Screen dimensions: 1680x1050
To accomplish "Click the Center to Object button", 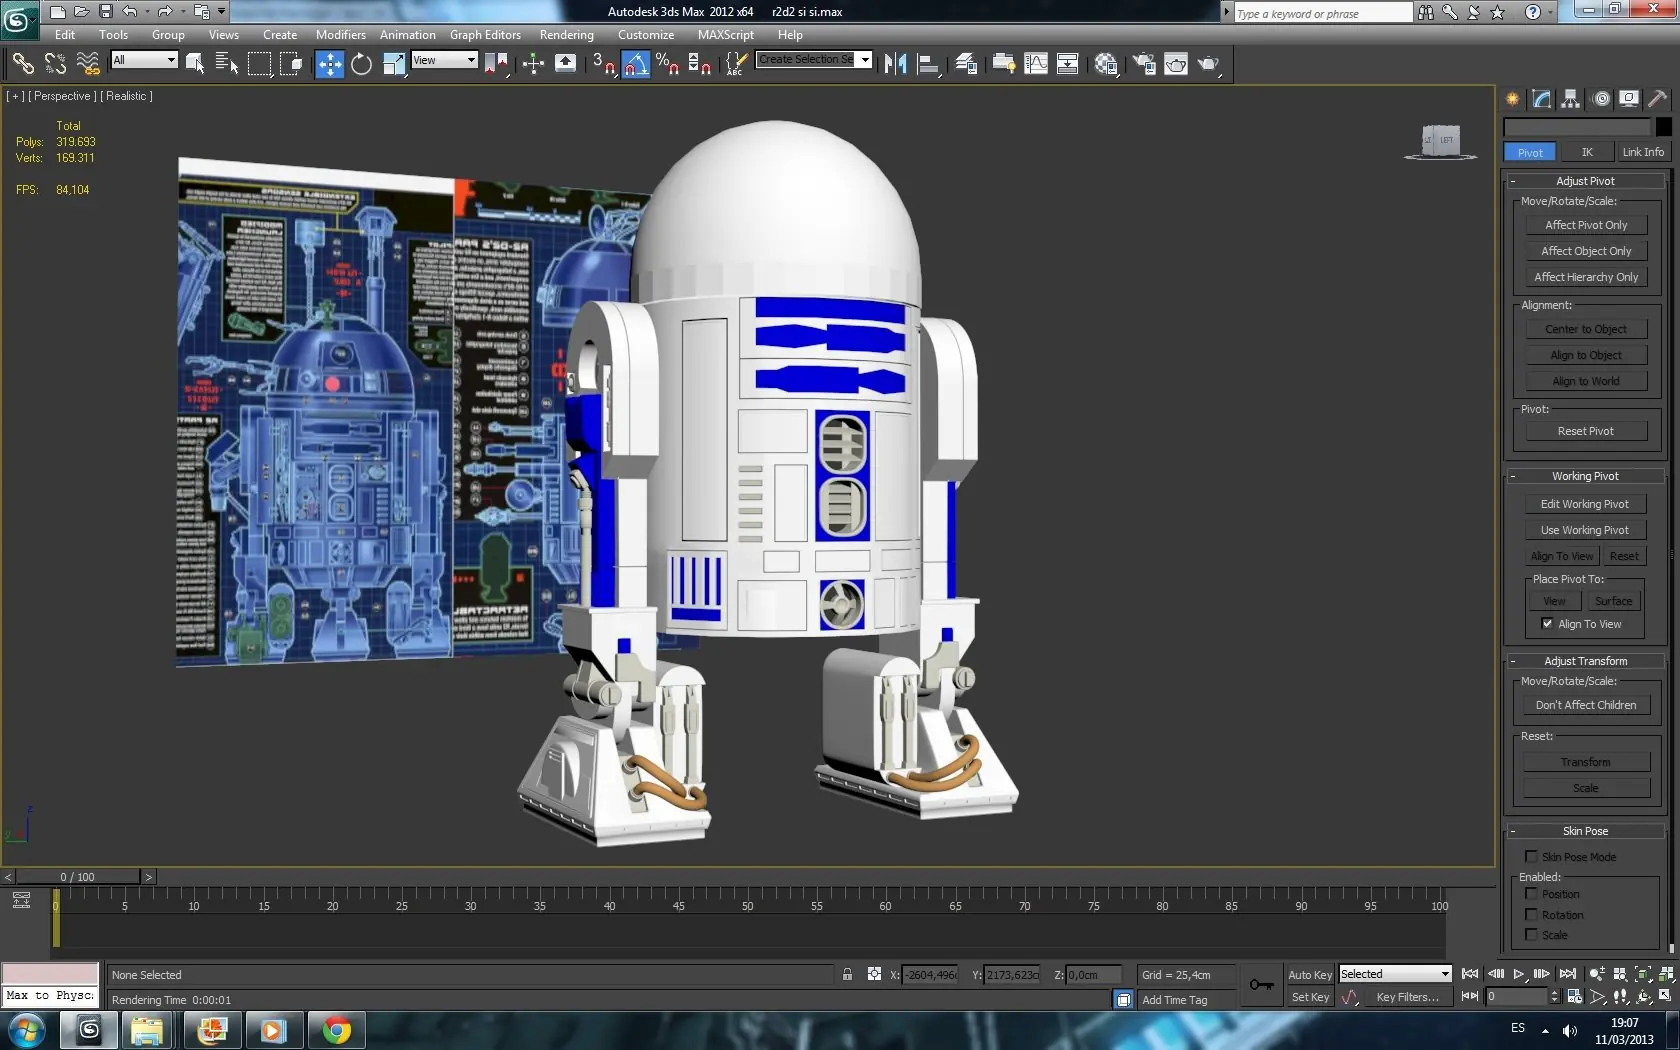I will pos(1586,329).
